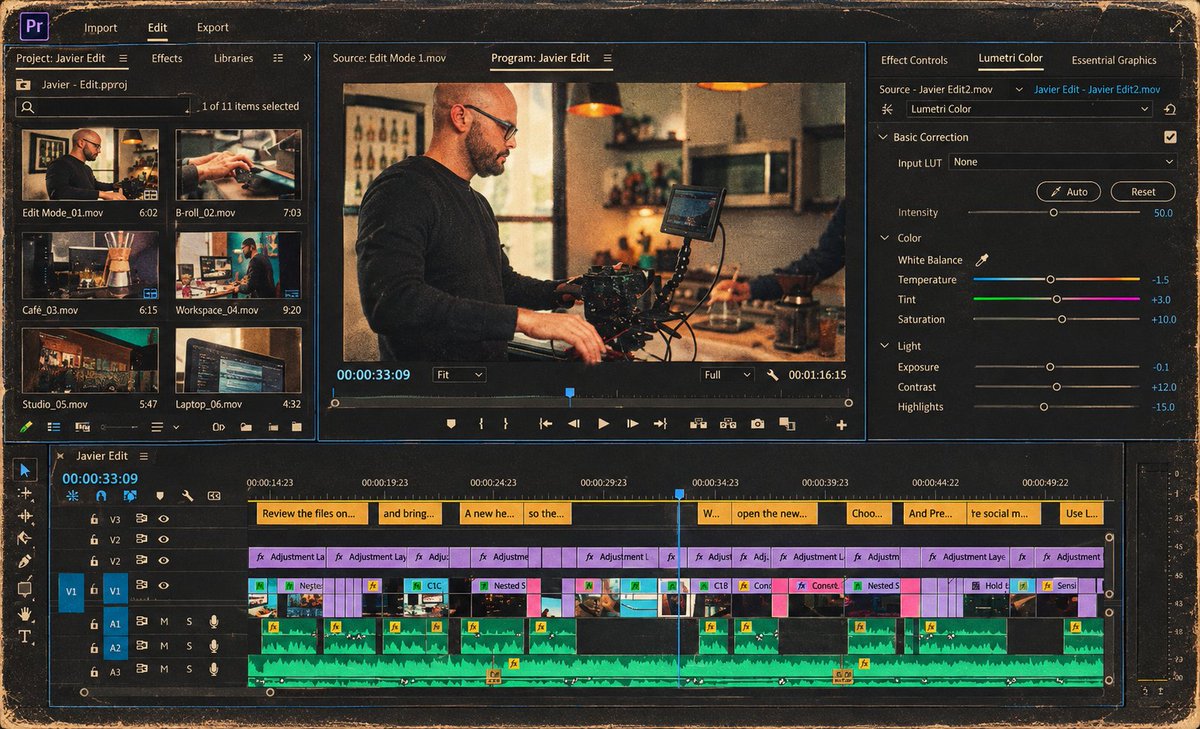Viewport: 1200px width, 729px height.
Task: Select the Razor tool
Action: pos(26,539)
